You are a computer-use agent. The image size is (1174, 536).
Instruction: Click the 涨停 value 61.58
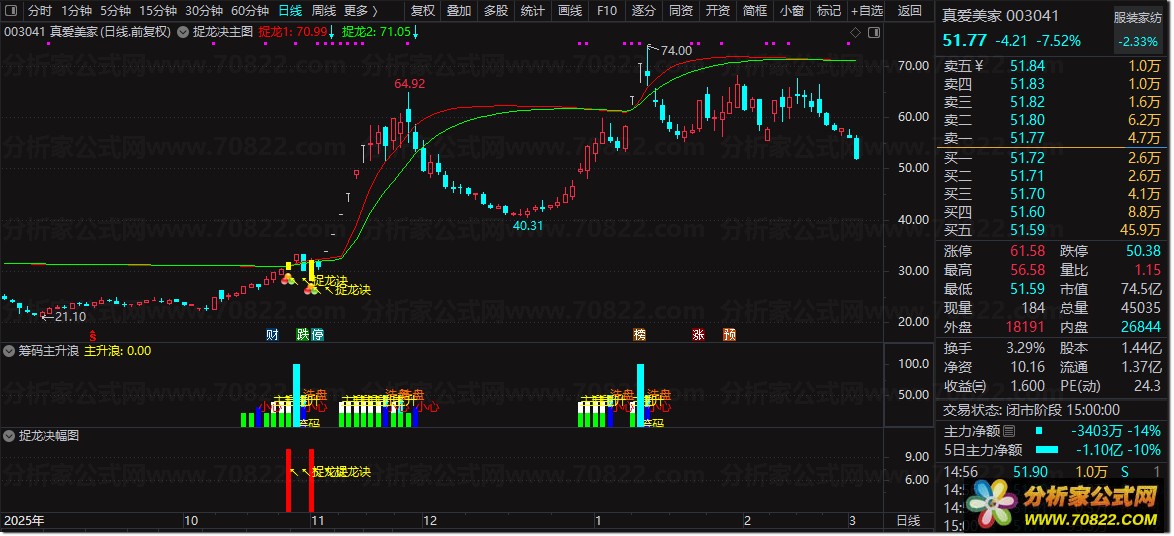pyautogui.click(x=1028, y=251)
